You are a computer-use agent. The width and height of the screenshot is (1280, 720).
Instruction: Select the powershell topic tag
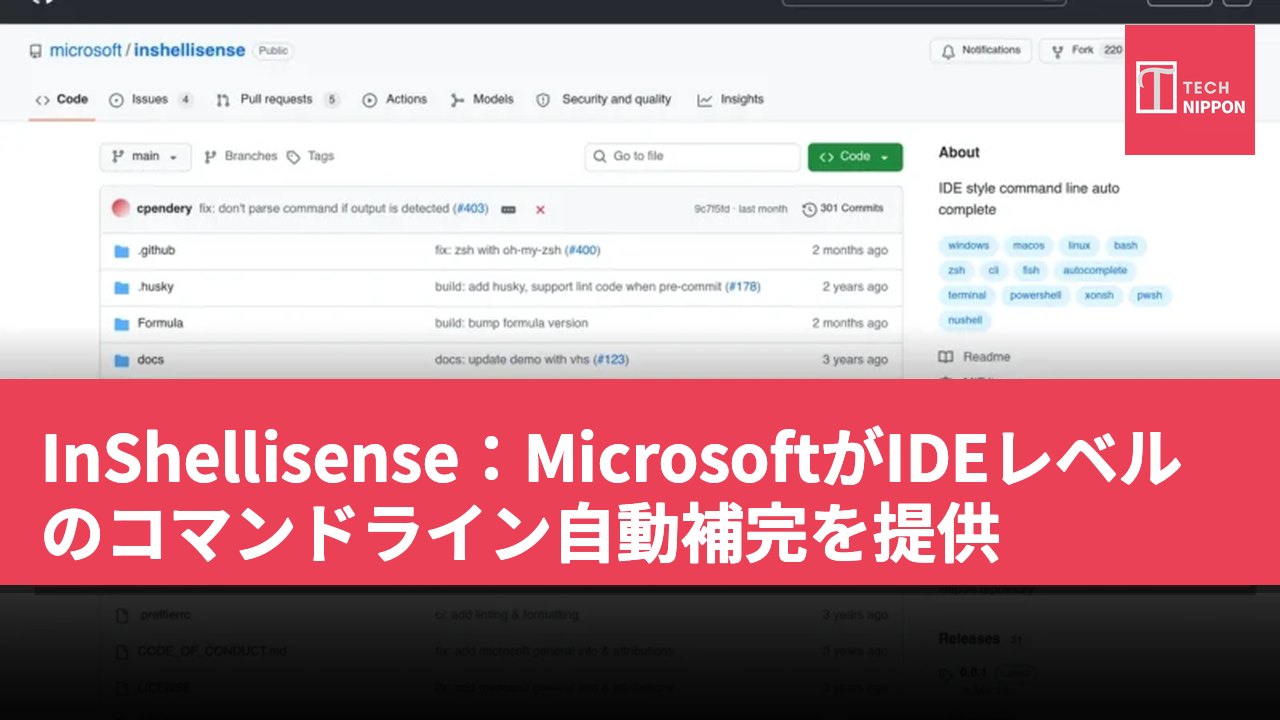pos(1035,296)
